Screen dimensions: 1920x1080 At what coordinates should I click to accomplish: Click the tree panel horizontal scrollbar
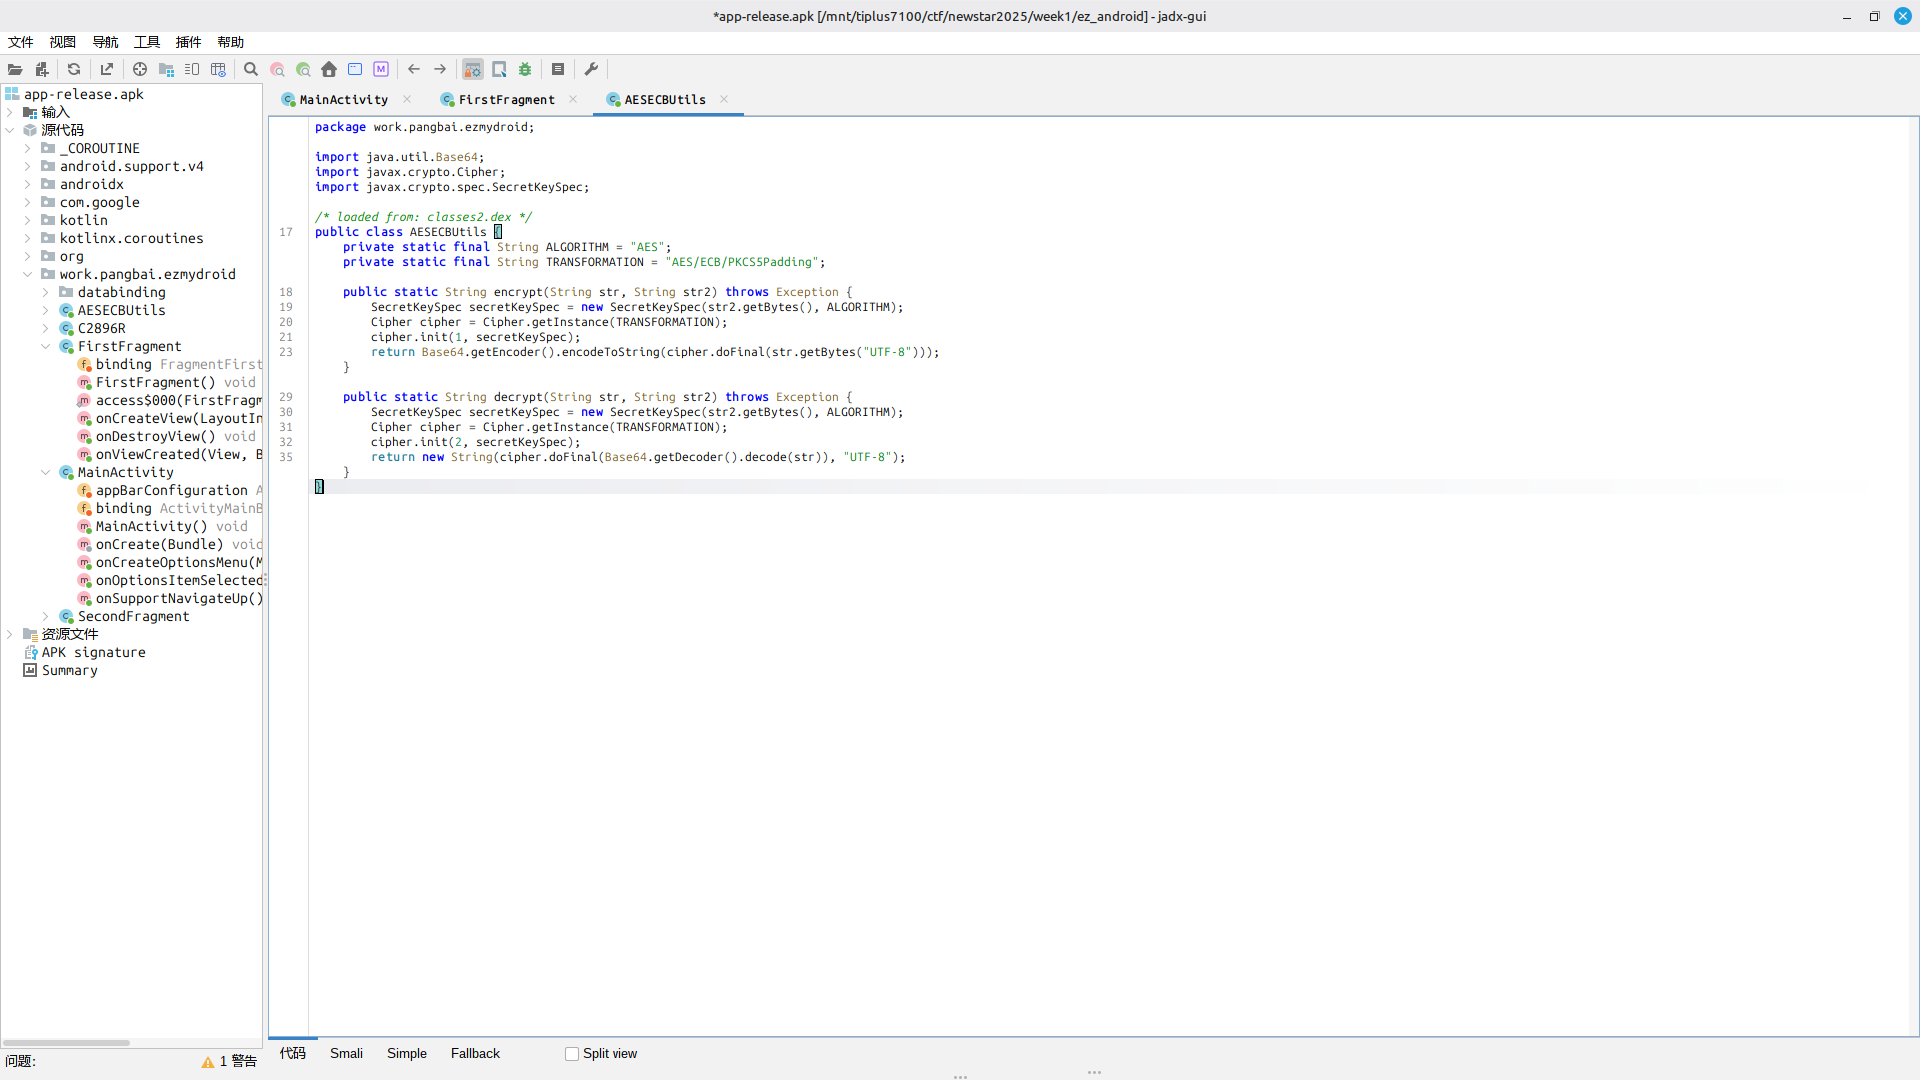point(66,1042)
